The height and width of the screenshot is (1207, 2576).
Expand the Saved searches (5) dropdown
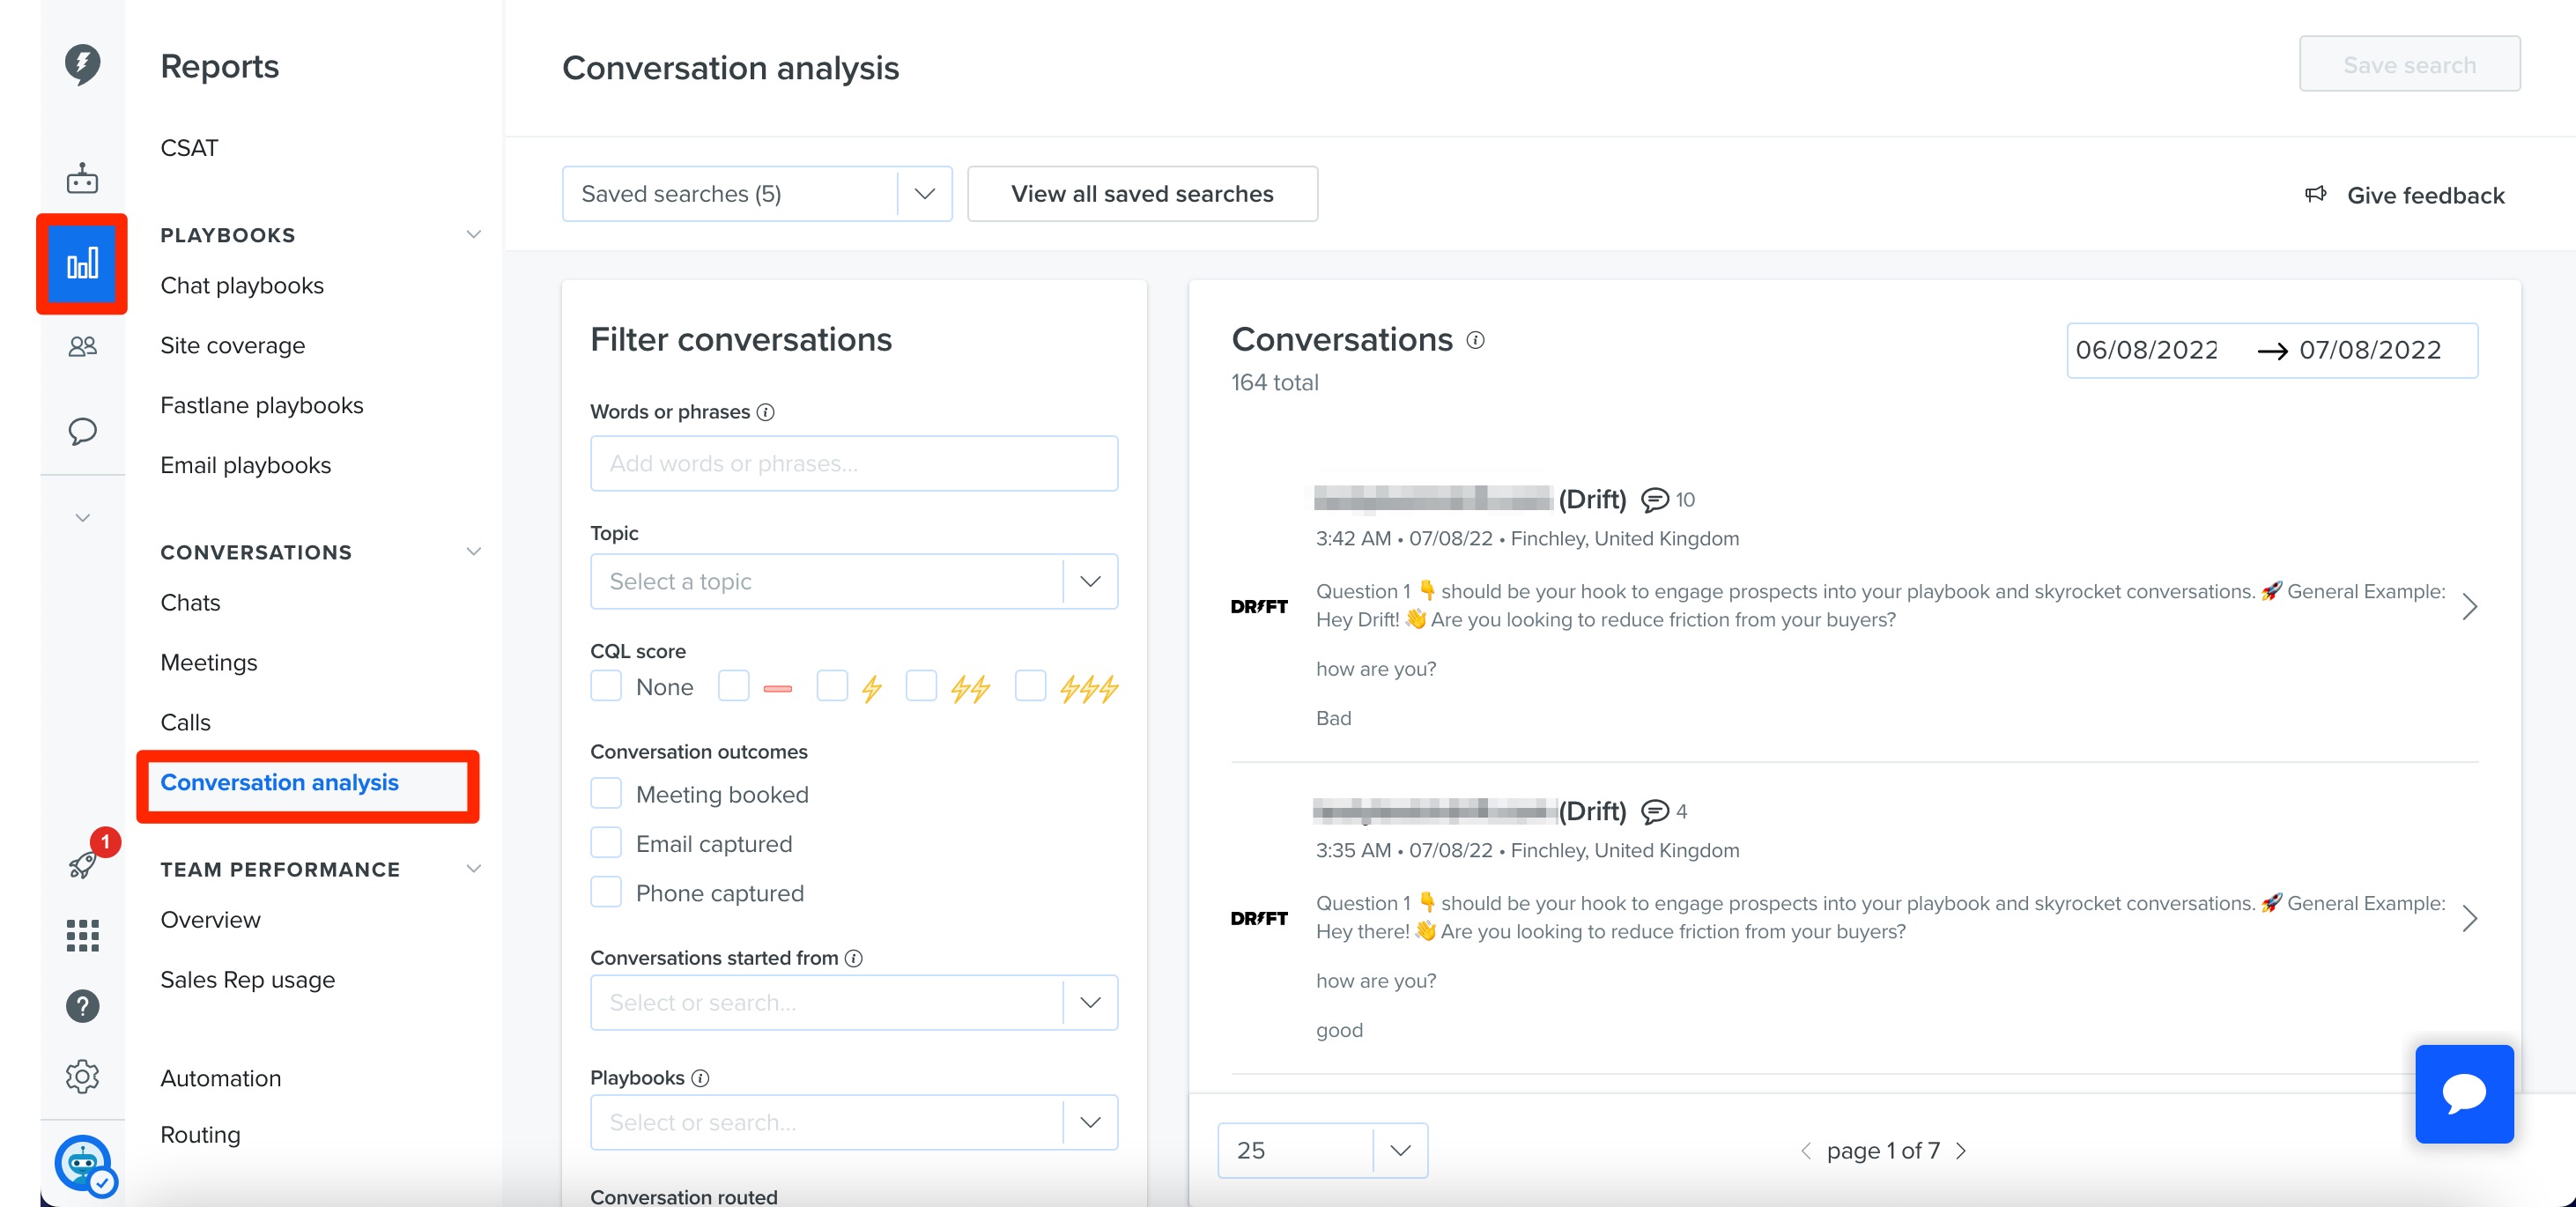[757, 194]
